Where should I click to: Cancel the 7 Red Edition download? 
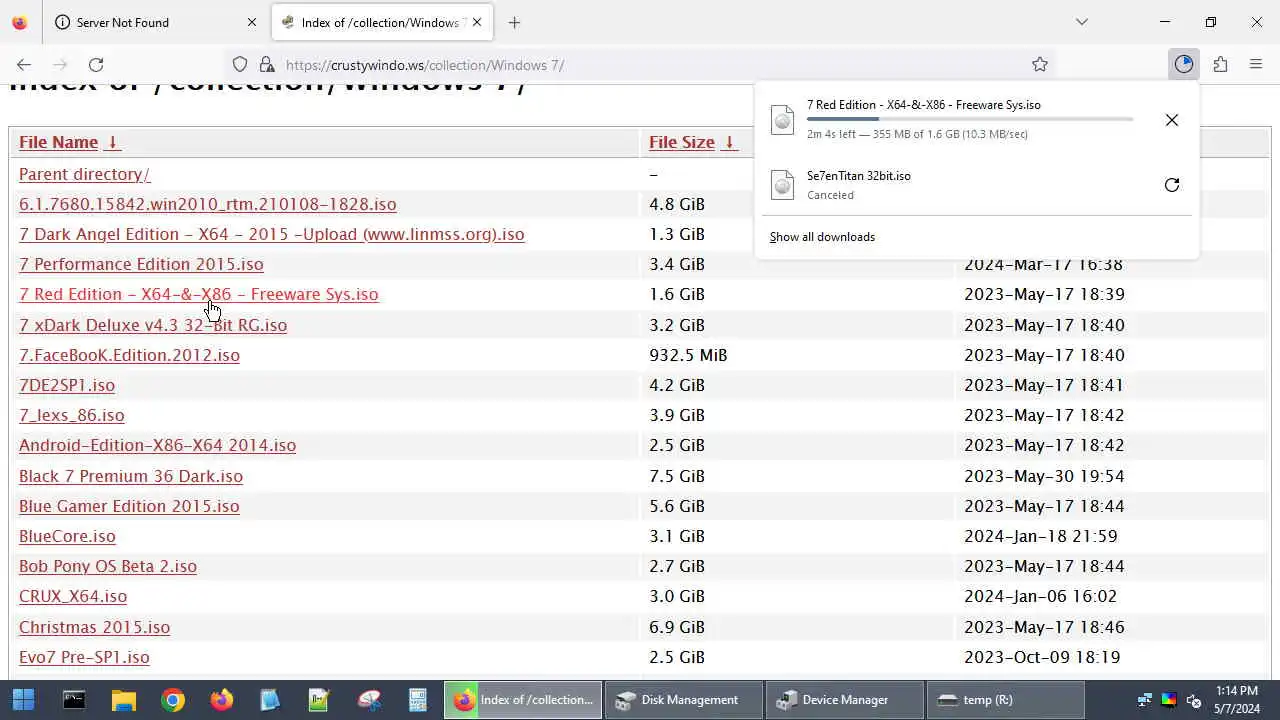tap(1172, 120)
